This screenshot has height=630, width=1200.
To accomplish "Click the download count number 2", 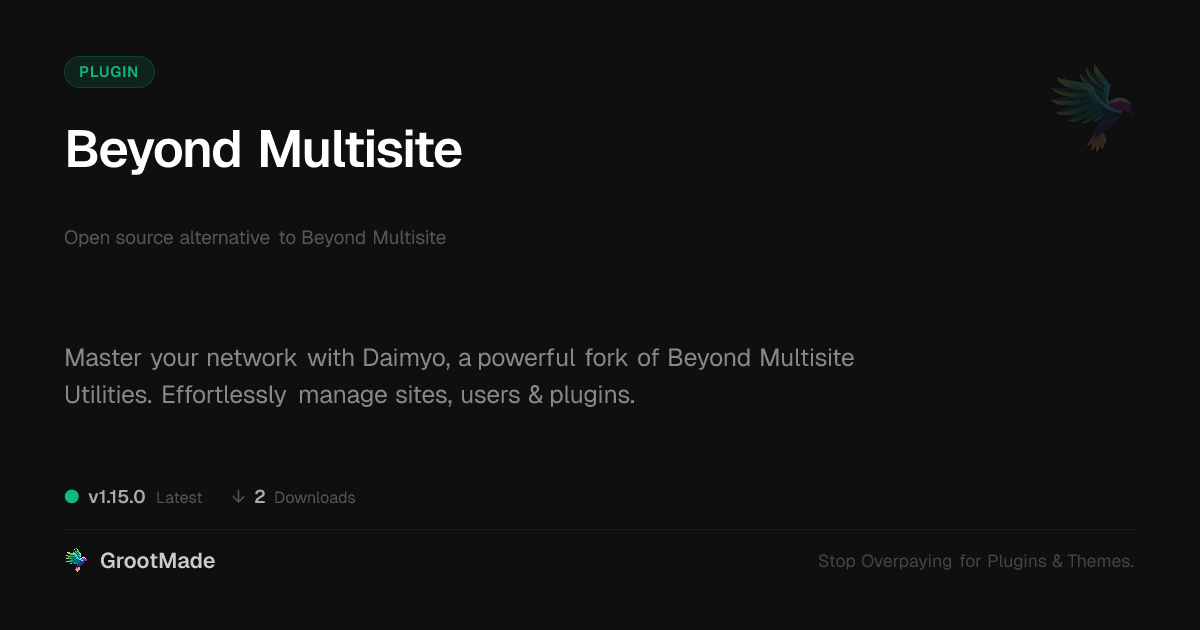I will [260, 497].
